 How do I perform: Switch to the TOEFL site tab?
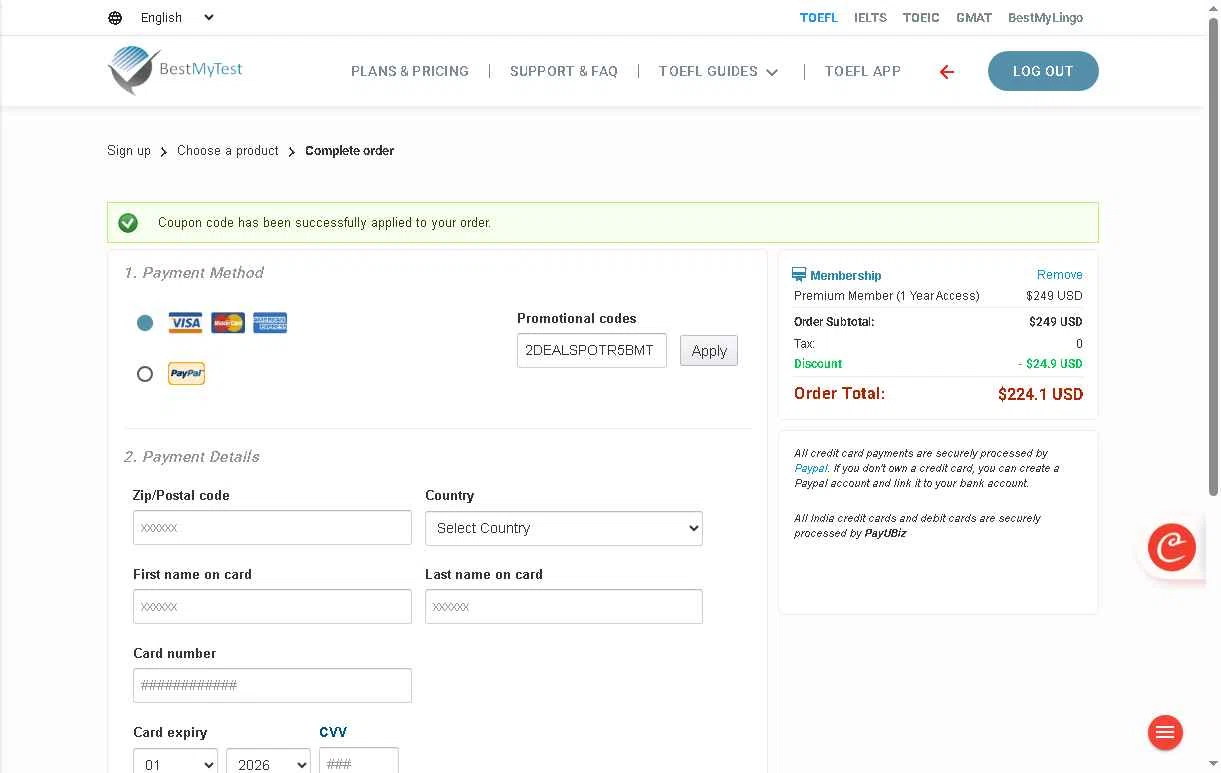coord(819,18)
